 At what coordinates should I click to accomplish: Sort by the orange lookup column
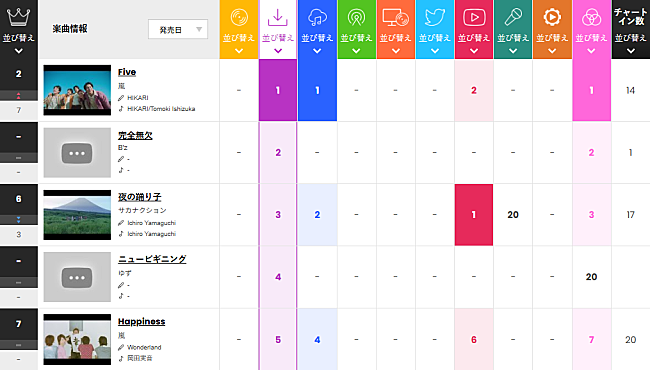point(395,44)
